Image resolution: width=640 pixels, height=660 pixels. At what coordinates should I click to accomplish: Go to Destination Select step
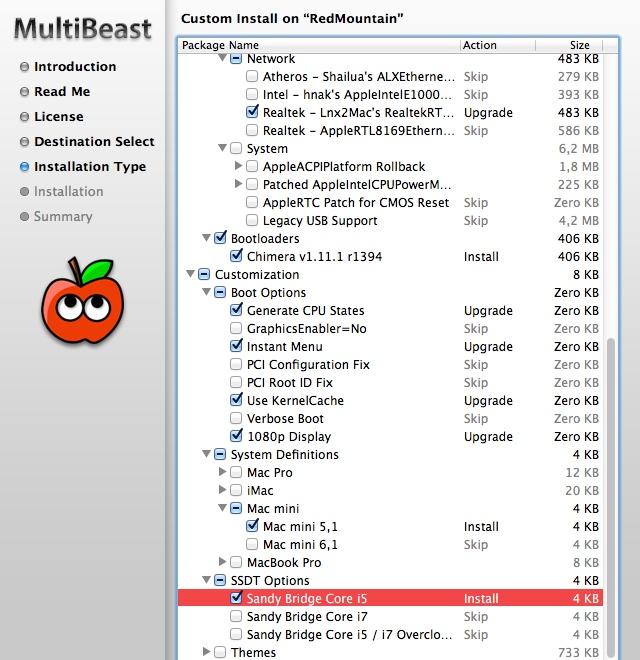point(94,141)
